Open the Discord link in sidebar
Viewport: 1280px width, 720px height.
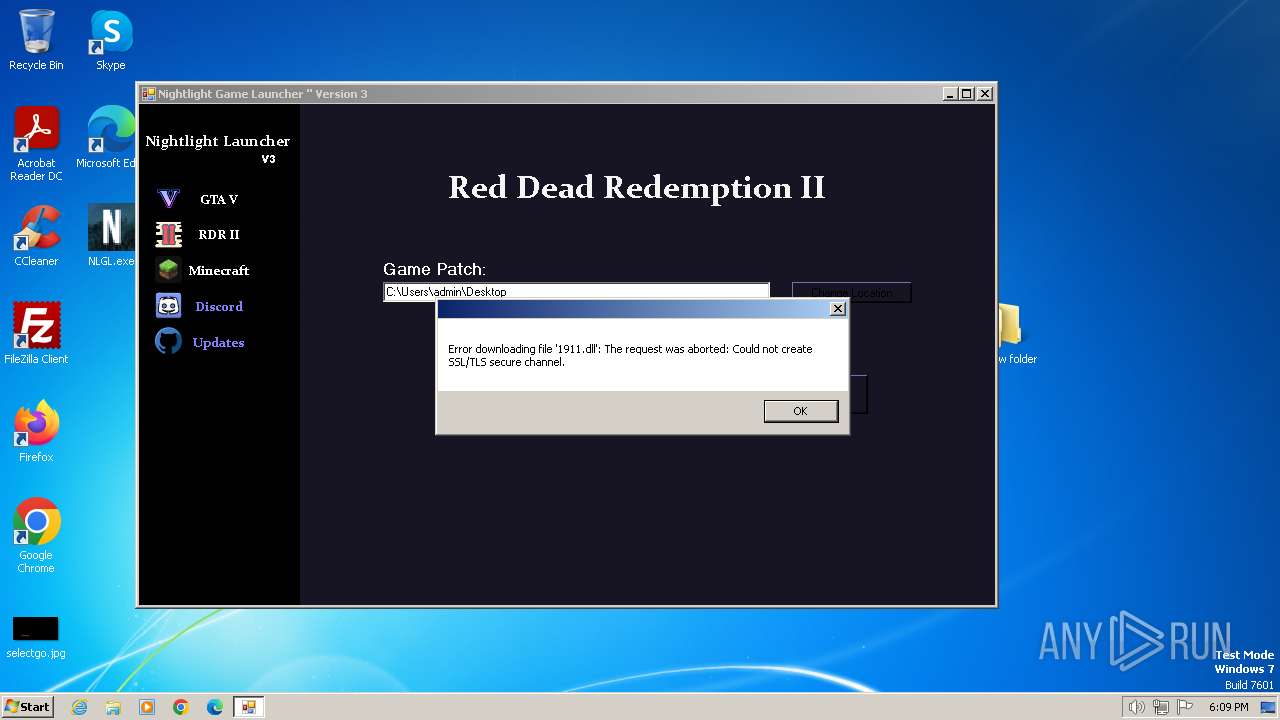pos(219,307)
